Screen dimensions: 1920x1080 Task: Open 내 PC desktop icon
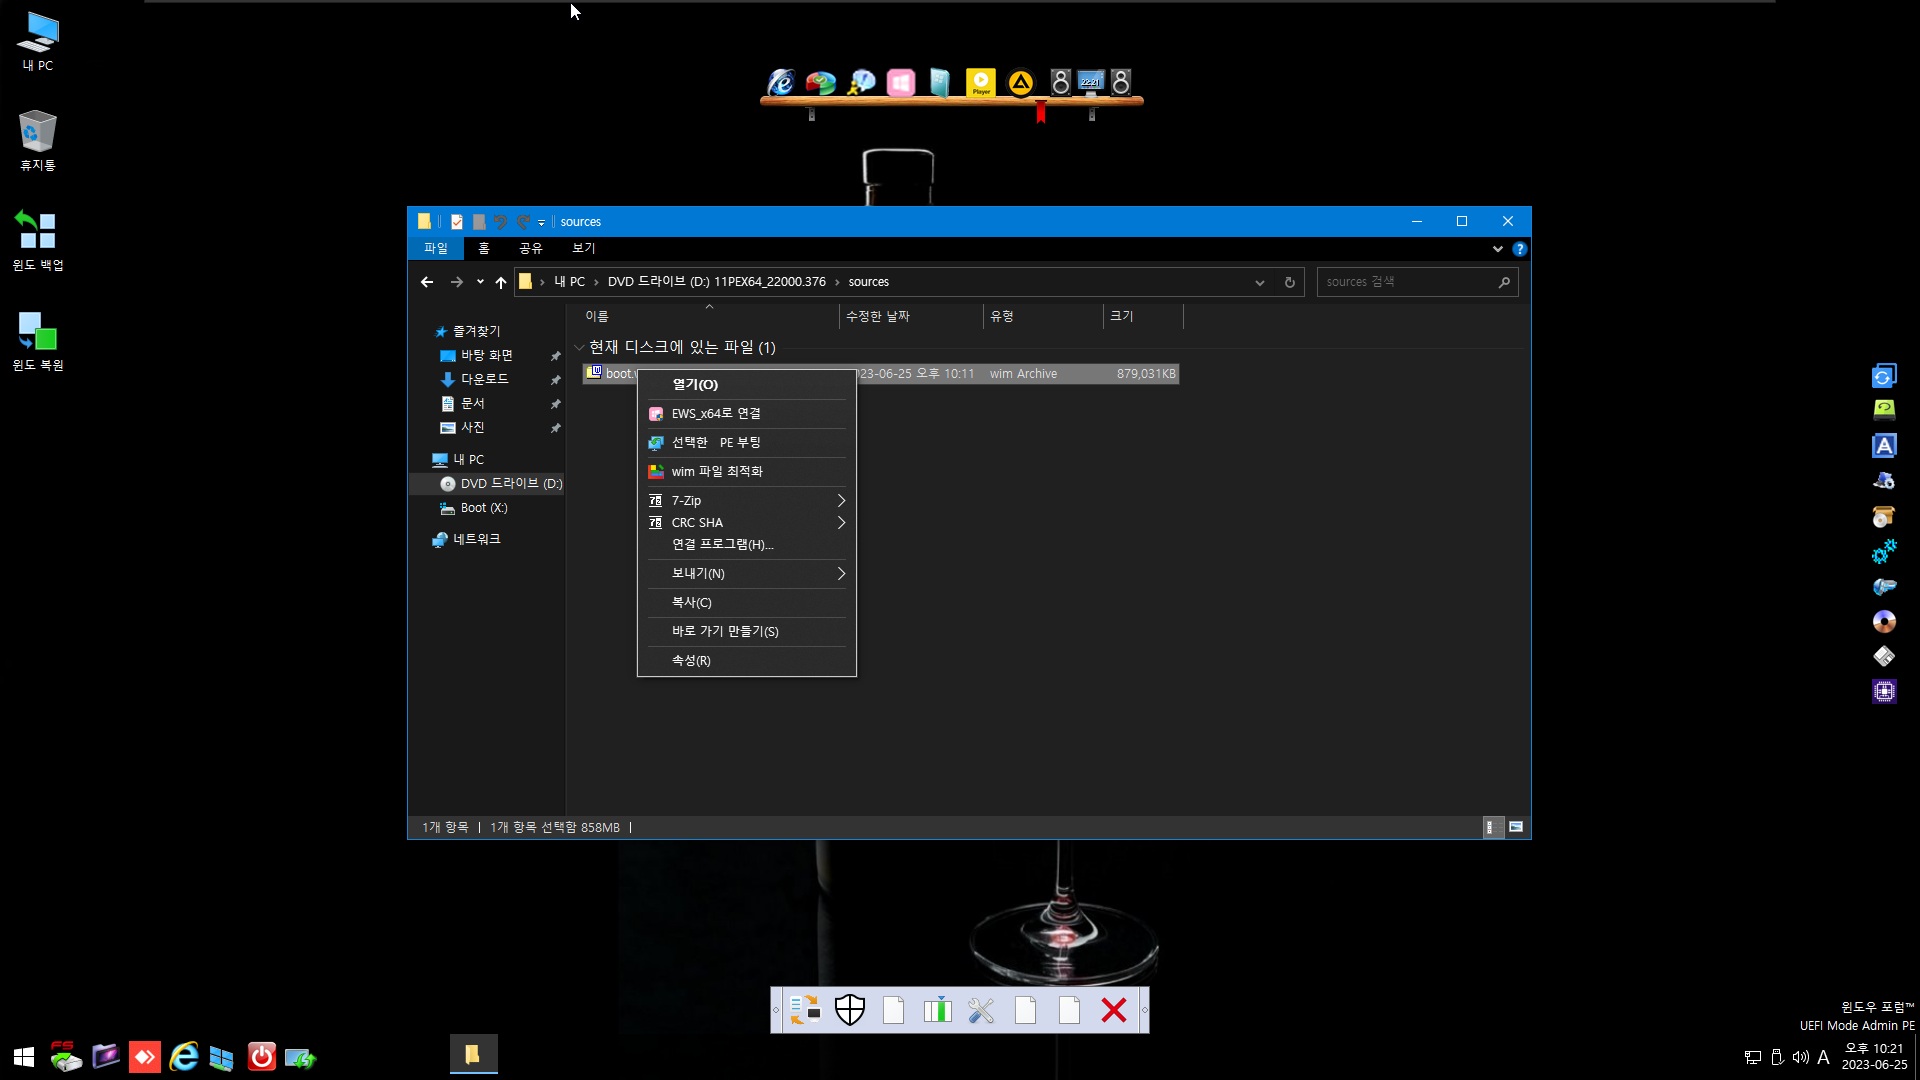(38, 41)
